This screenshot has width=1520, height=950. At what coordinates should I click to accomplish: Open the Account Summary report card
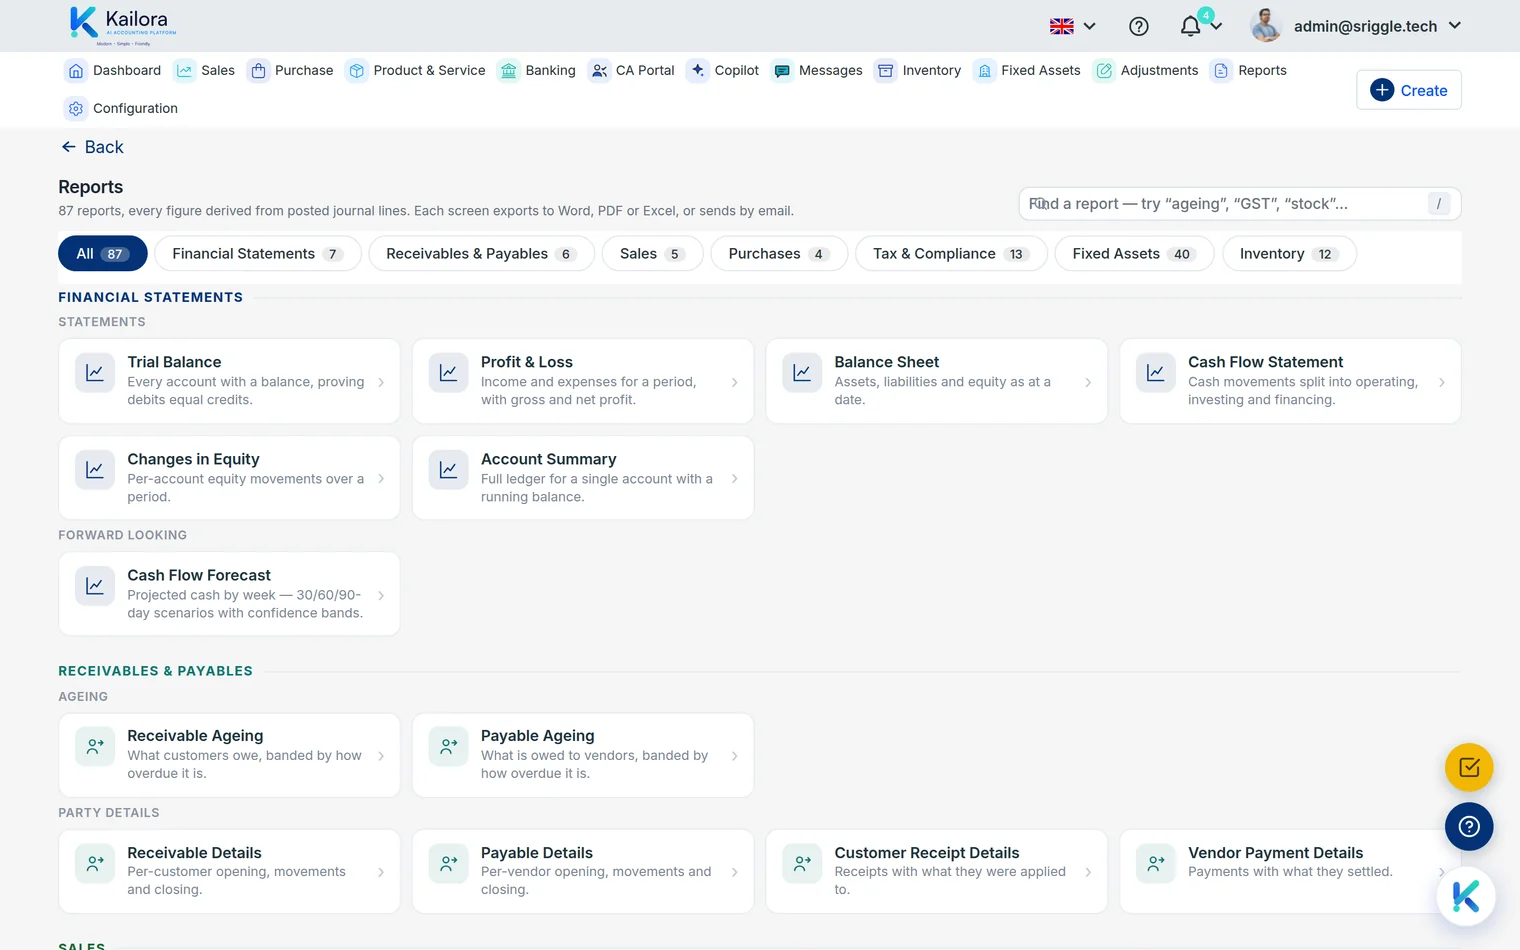(583, 478)
